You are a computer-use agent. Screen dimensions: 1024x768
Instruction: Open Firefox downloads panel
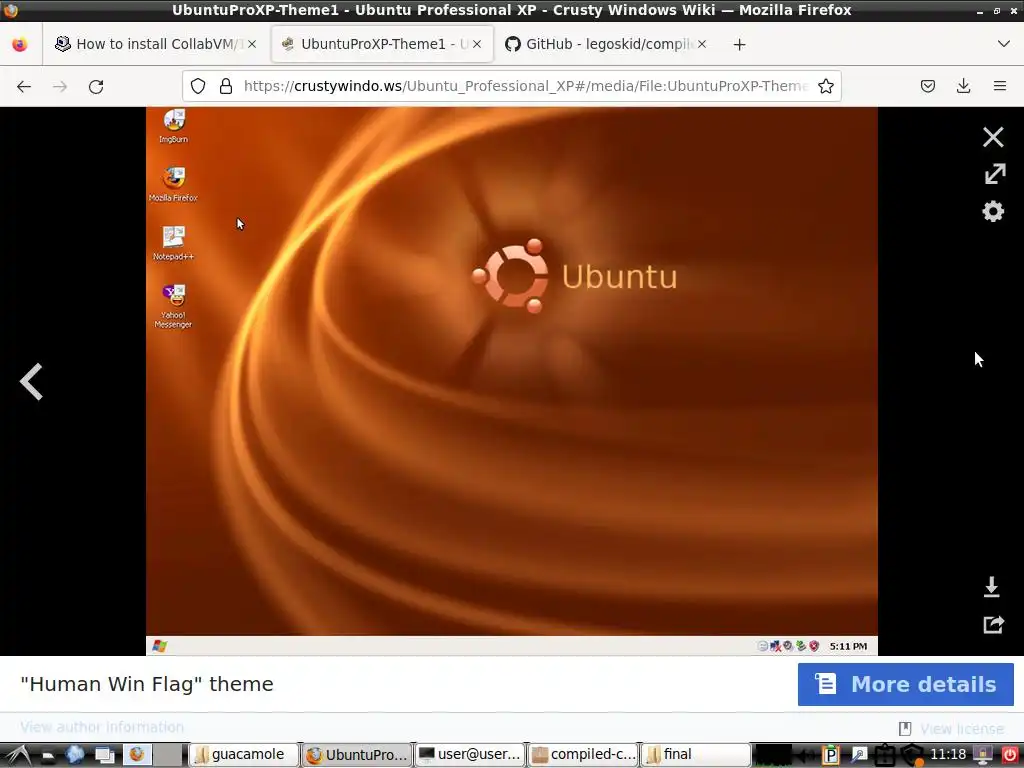pyautogui.click(x=963, y=86)
